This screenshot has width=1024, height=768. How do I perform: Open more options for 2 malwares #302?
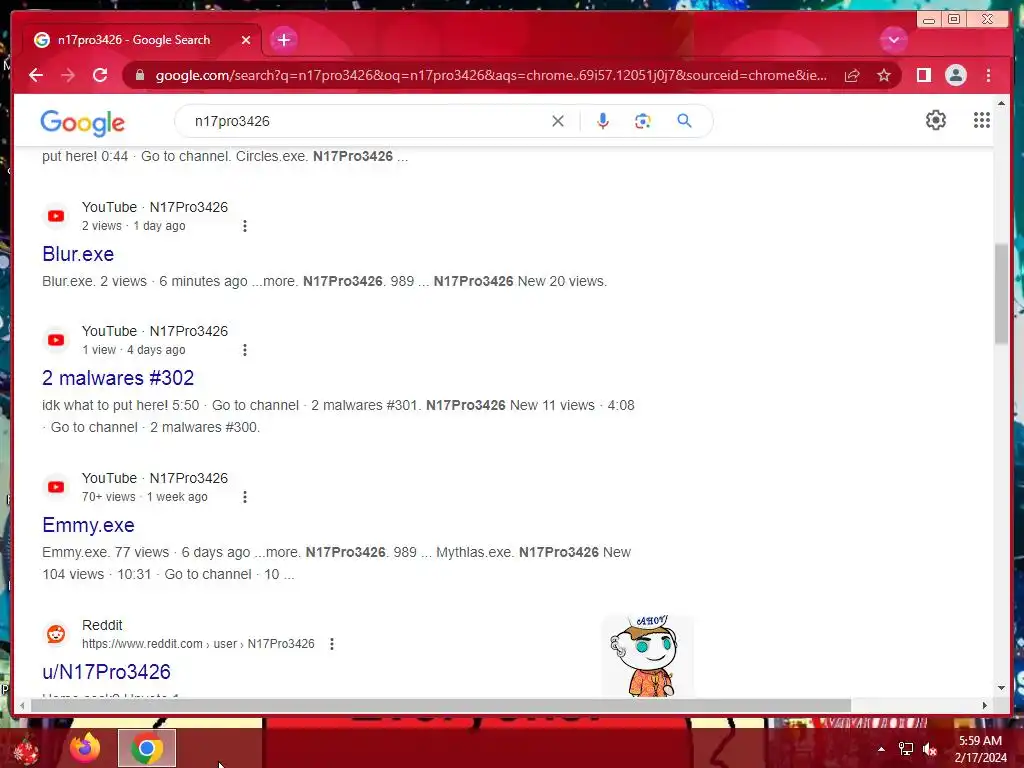pos(245,350)
